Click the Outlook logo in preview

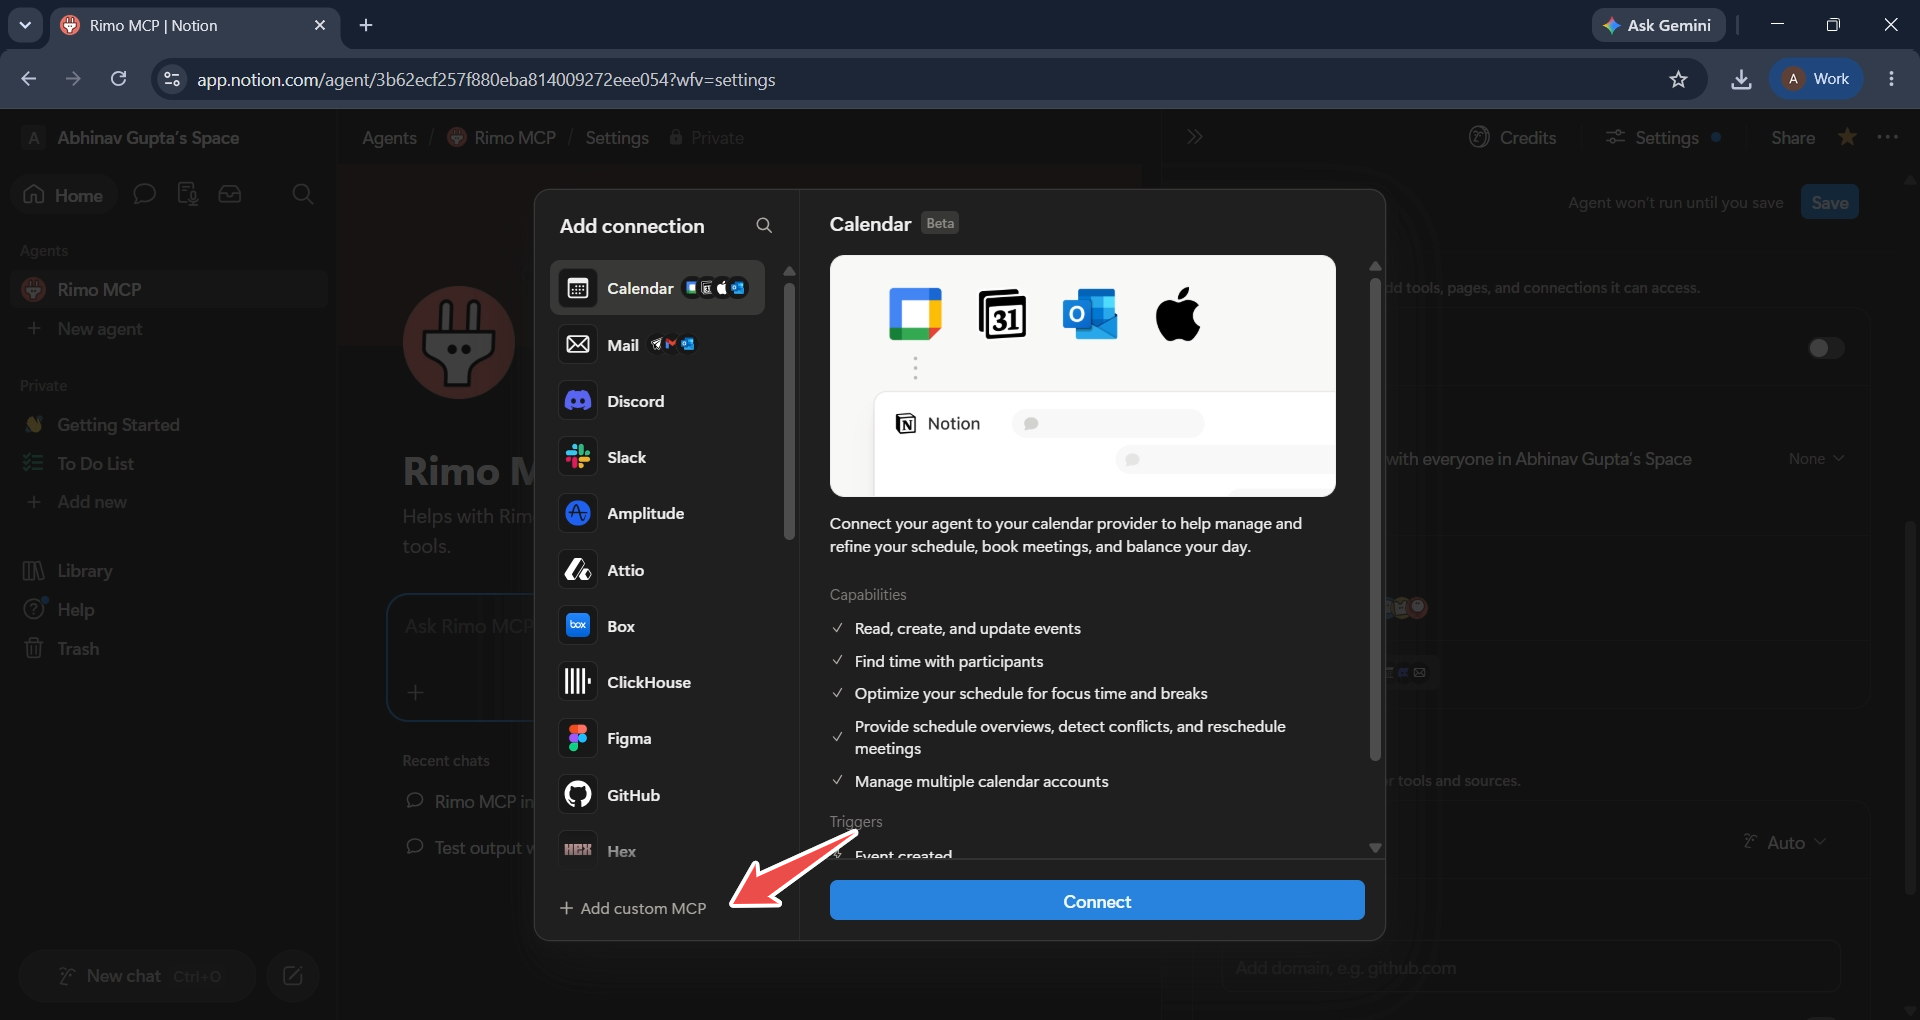pos(1090,314)
